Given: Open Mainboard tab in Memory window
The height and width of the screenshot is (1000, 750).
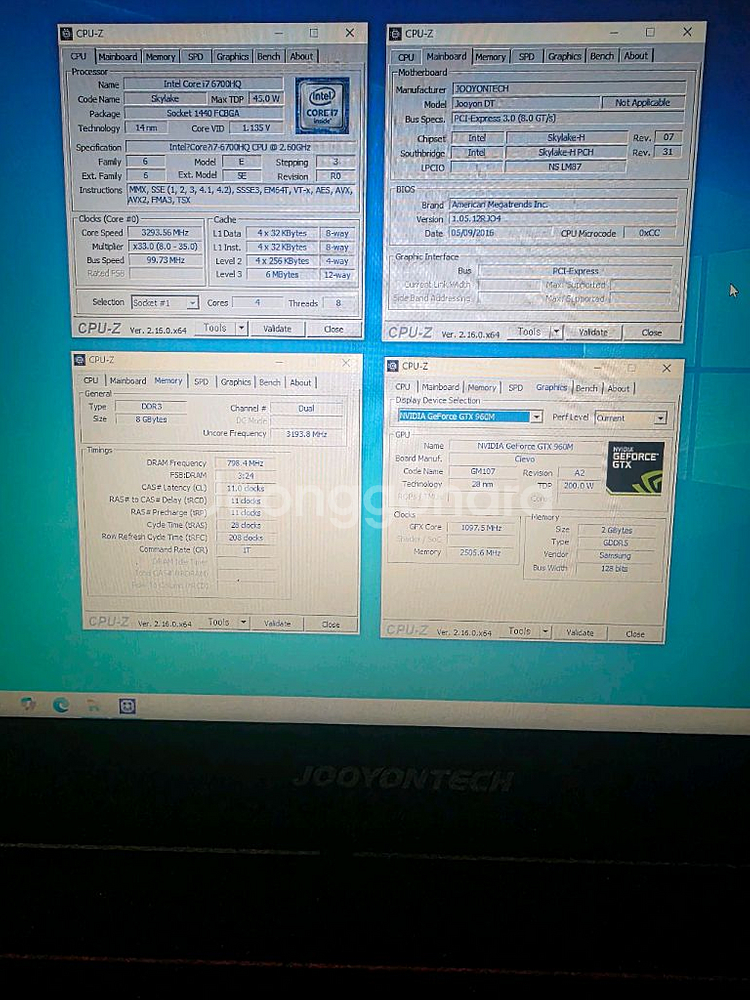Looking at the screenshot, I should click(128, 380).
